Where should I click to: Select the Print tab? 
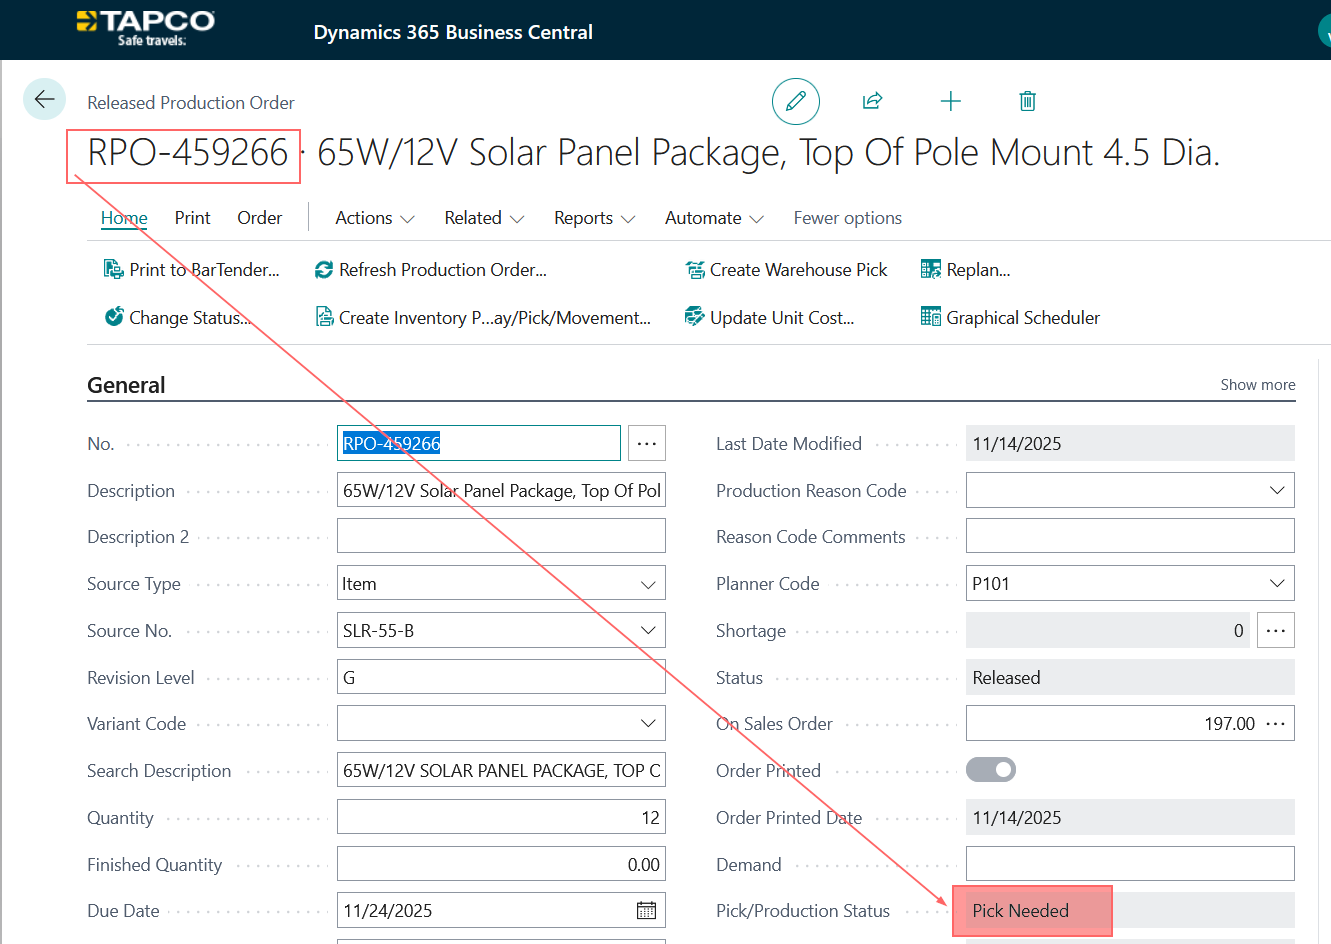(x=192, y=218)
